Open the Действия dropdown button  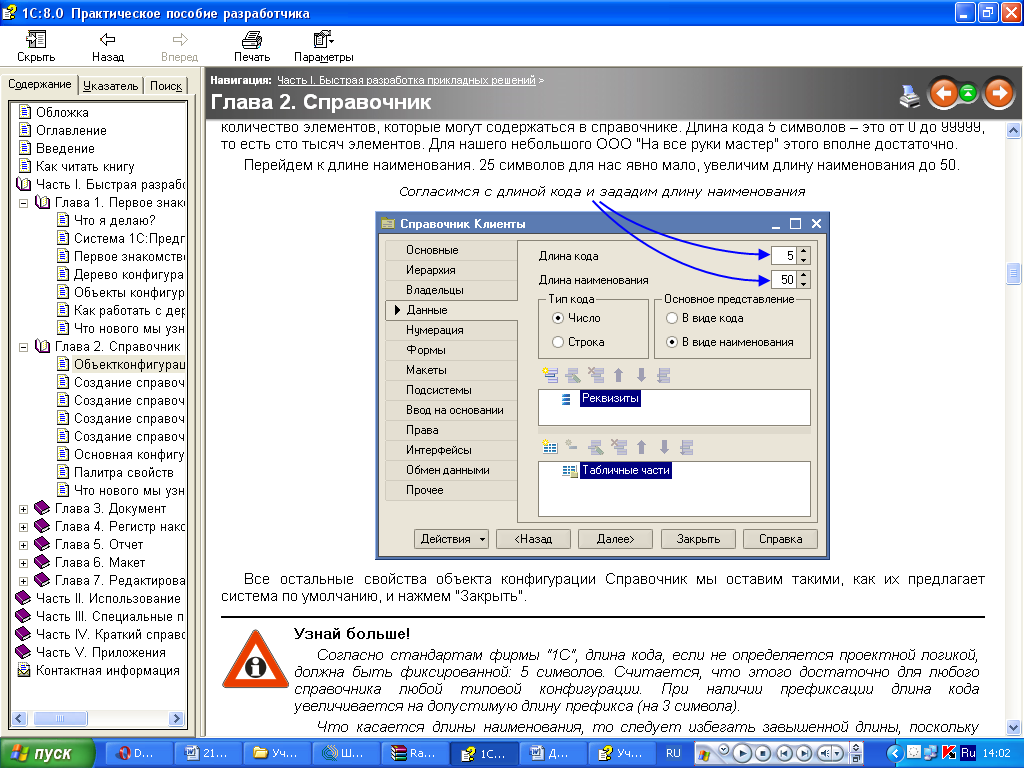click(451, 539)
